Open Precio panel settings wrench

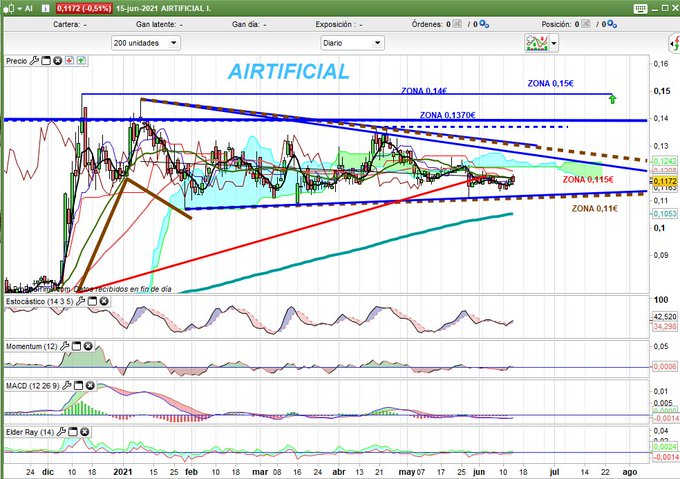(x=34, y=61)
